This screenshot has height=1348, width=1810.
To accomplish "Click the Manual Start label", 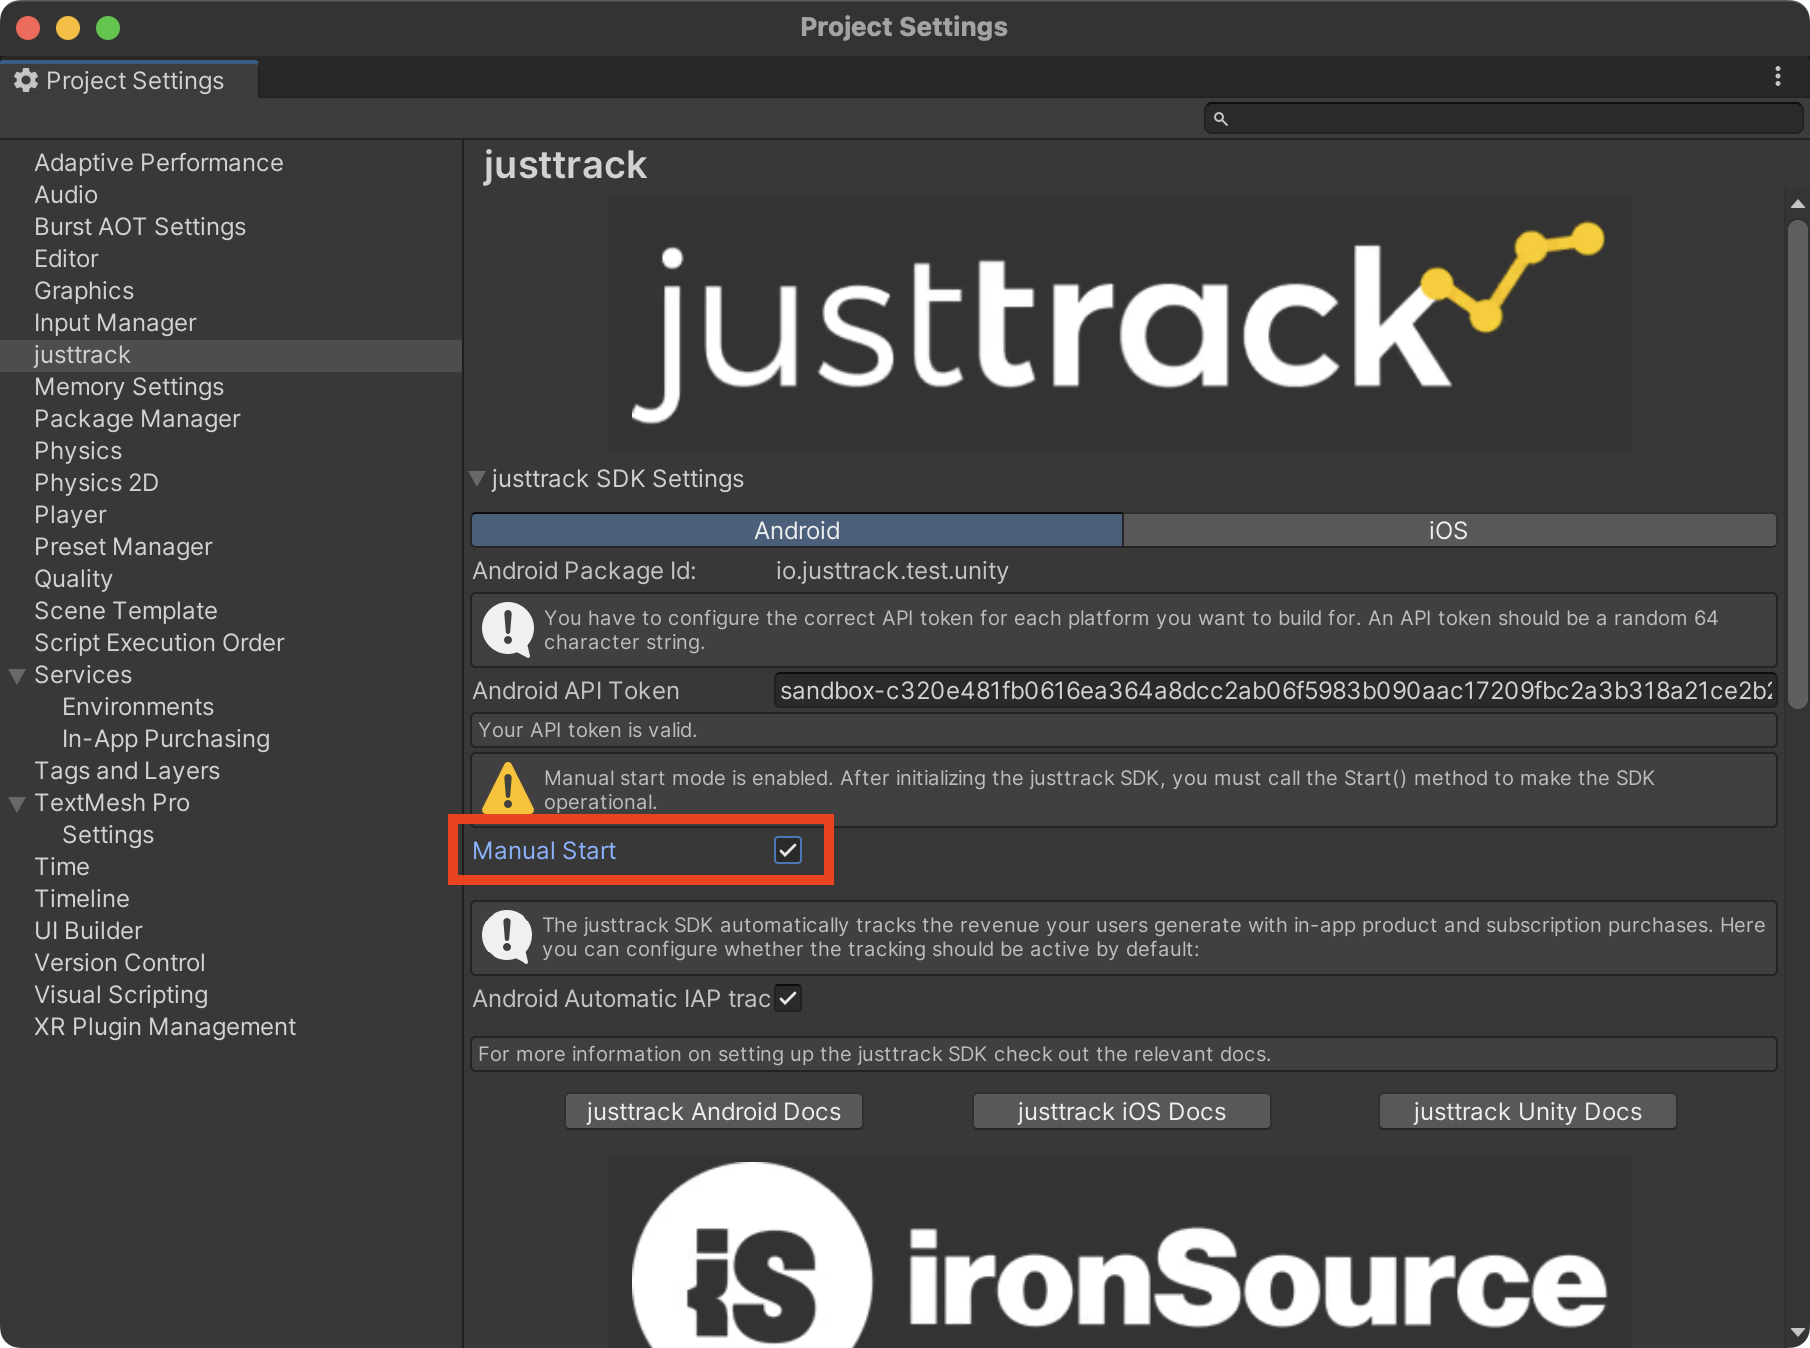I will [x=544, y=850].
